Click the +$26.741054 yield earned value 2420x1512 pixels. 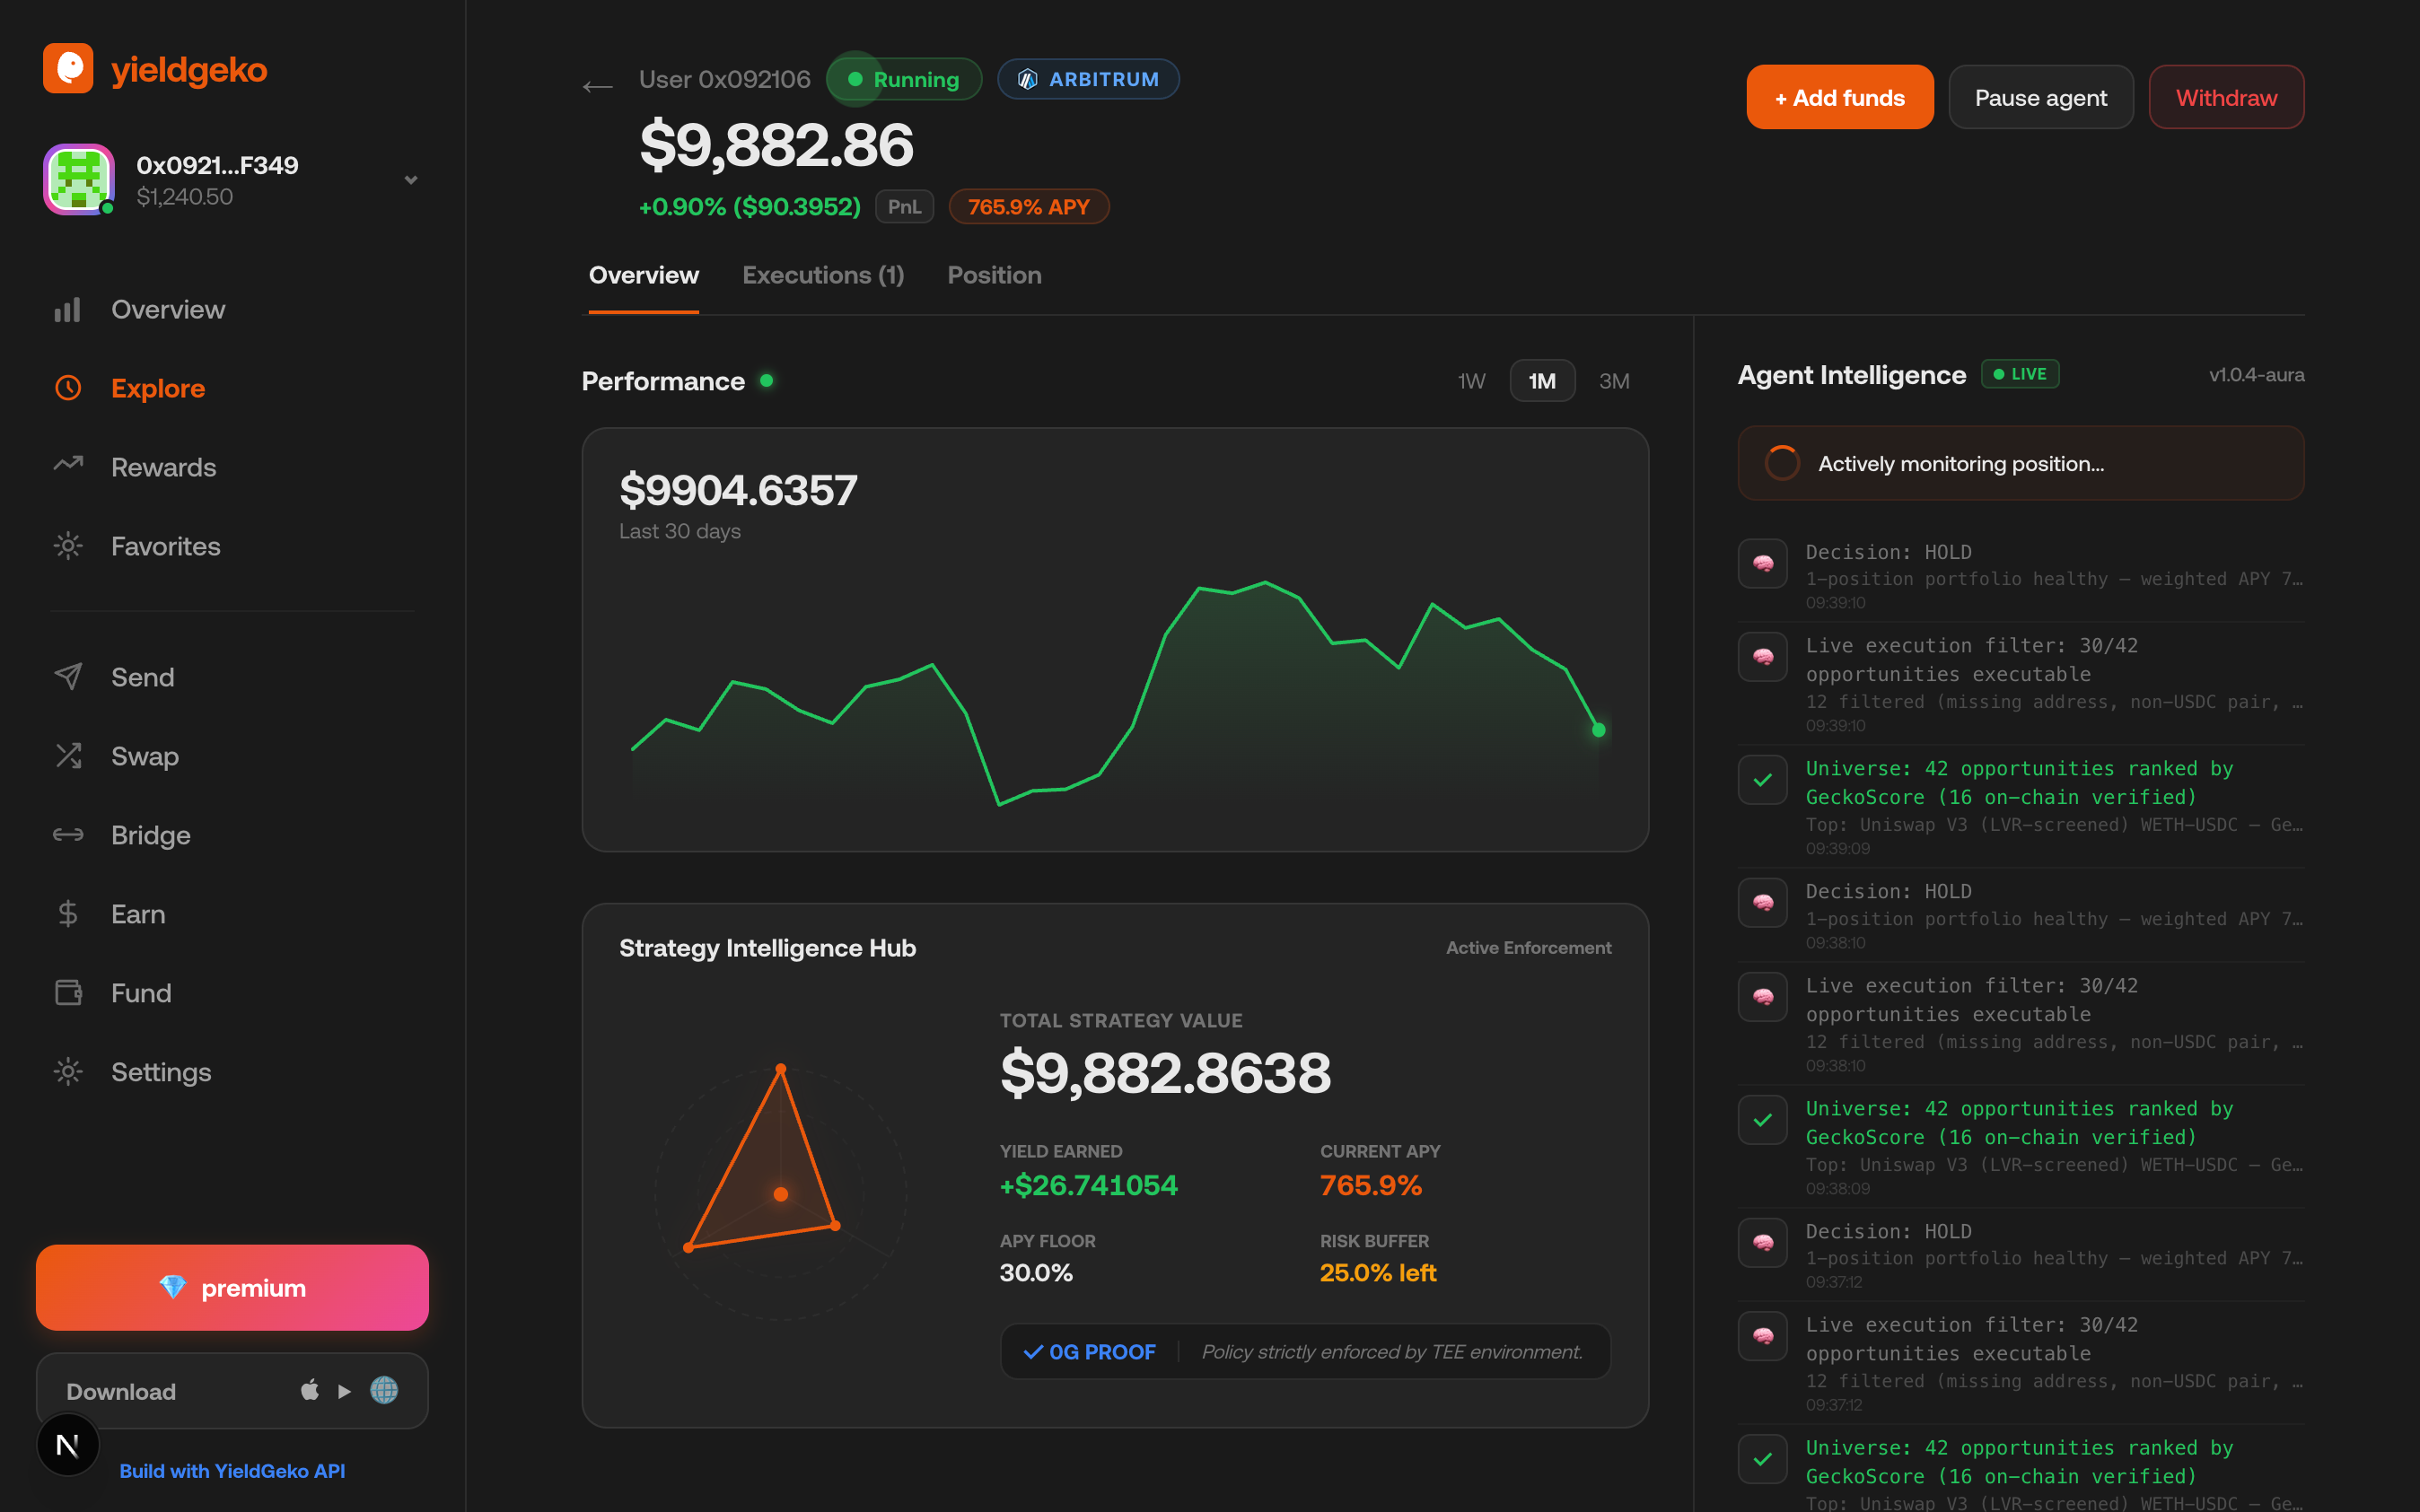(1089, 1185)
